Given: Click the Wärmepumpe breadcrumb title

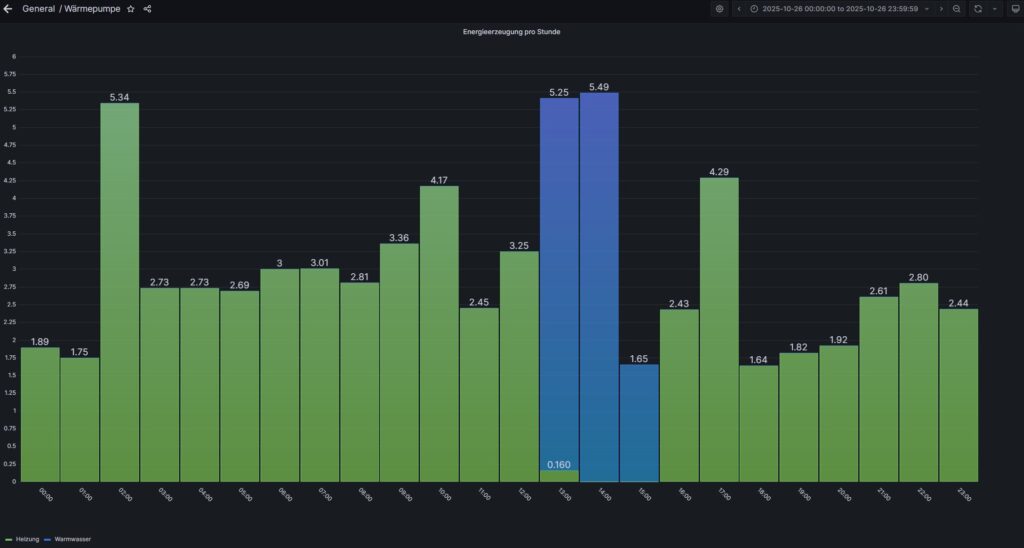Looking at the screenshot, I should coord(92,9).
